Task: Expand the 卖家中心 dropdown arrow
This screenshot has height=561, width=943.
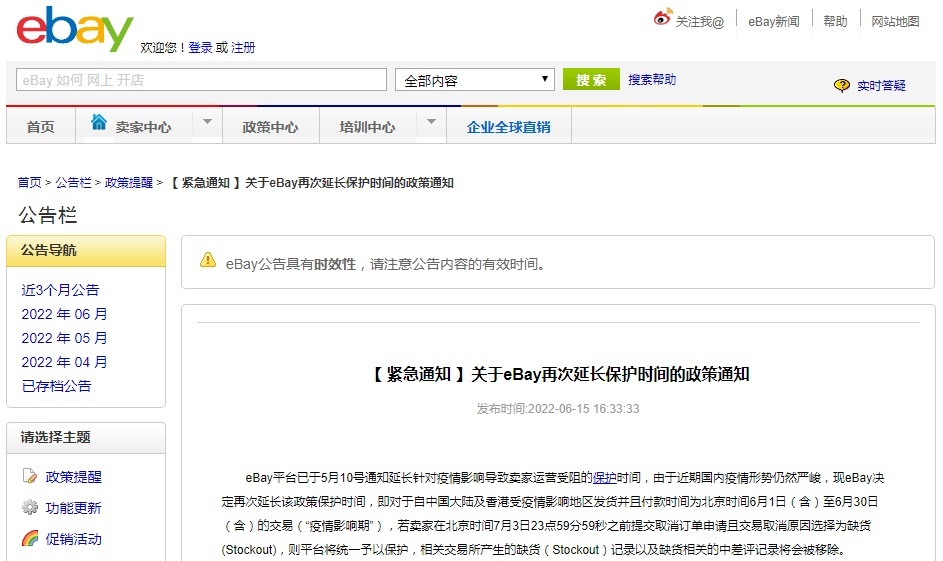Action: click(x=207, y=121)
